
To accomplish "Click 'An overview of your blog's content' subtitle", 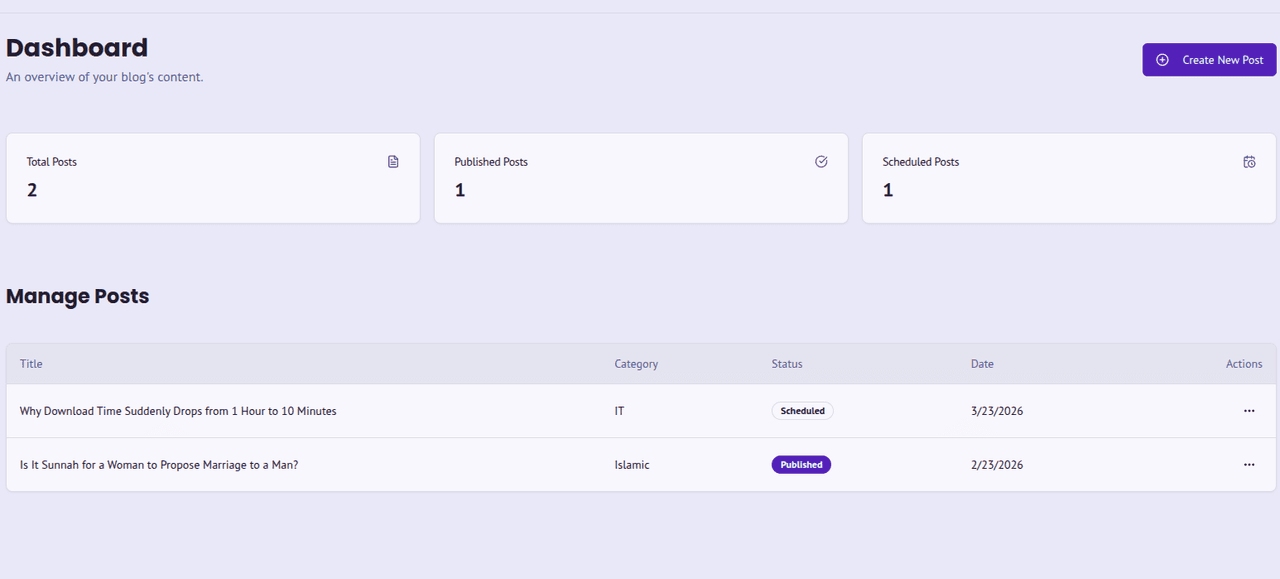I will click(x=105, y=77).
